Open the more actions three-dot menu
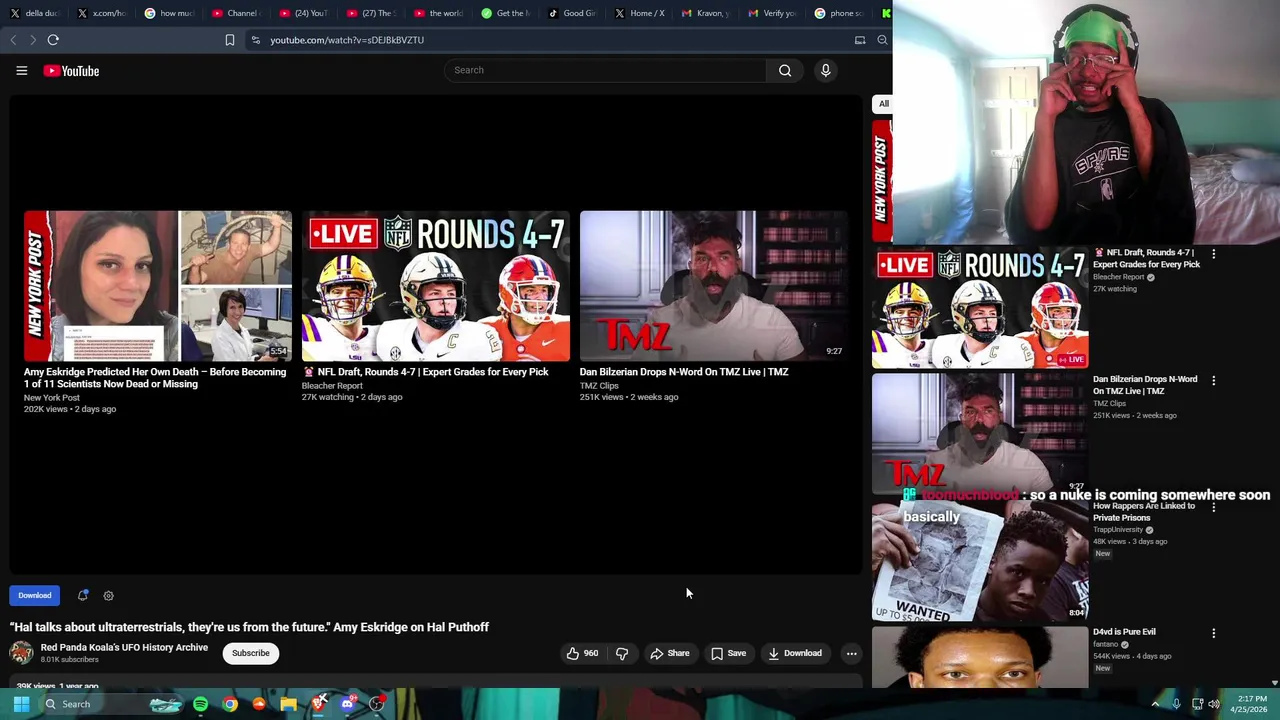This screenshot has height=720, width=1280. click(851, 653)
